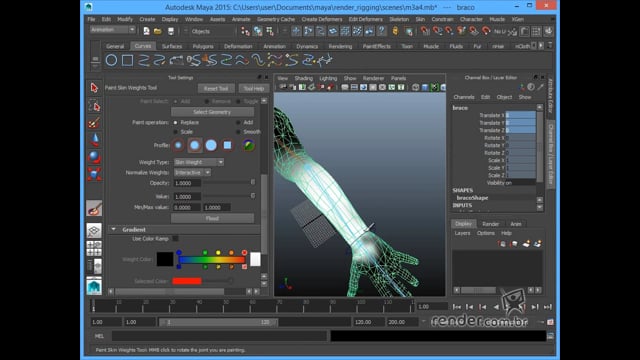The width and height of the screenshot is (640, 360).
Task: Open the File menu
Action: pos(91,19)
